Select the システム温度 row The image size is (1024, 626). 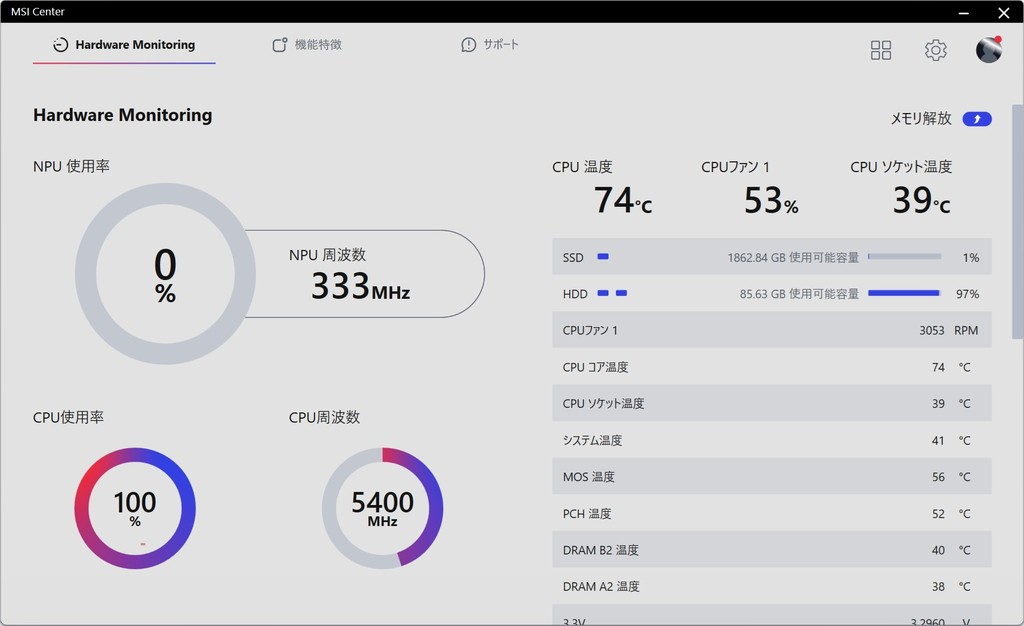click(x=772, y=440)
